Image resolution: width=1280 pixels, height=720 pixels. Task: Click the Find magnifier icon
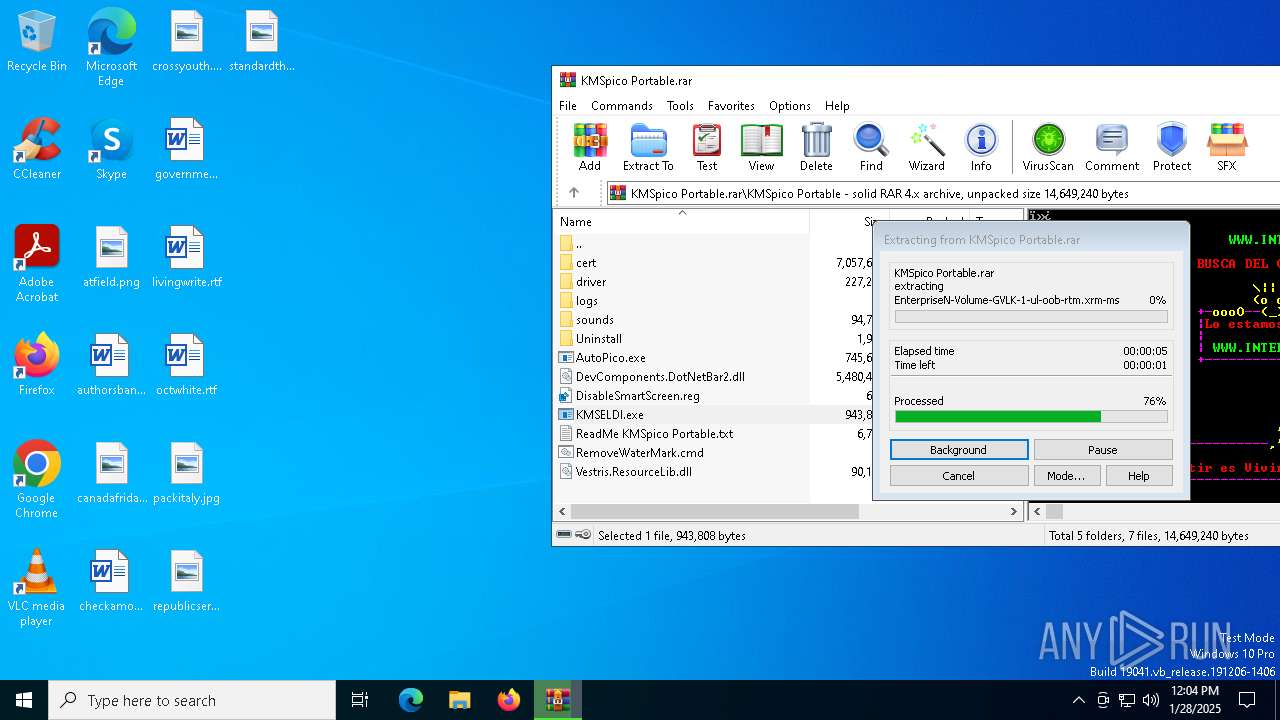pos(871,148)
